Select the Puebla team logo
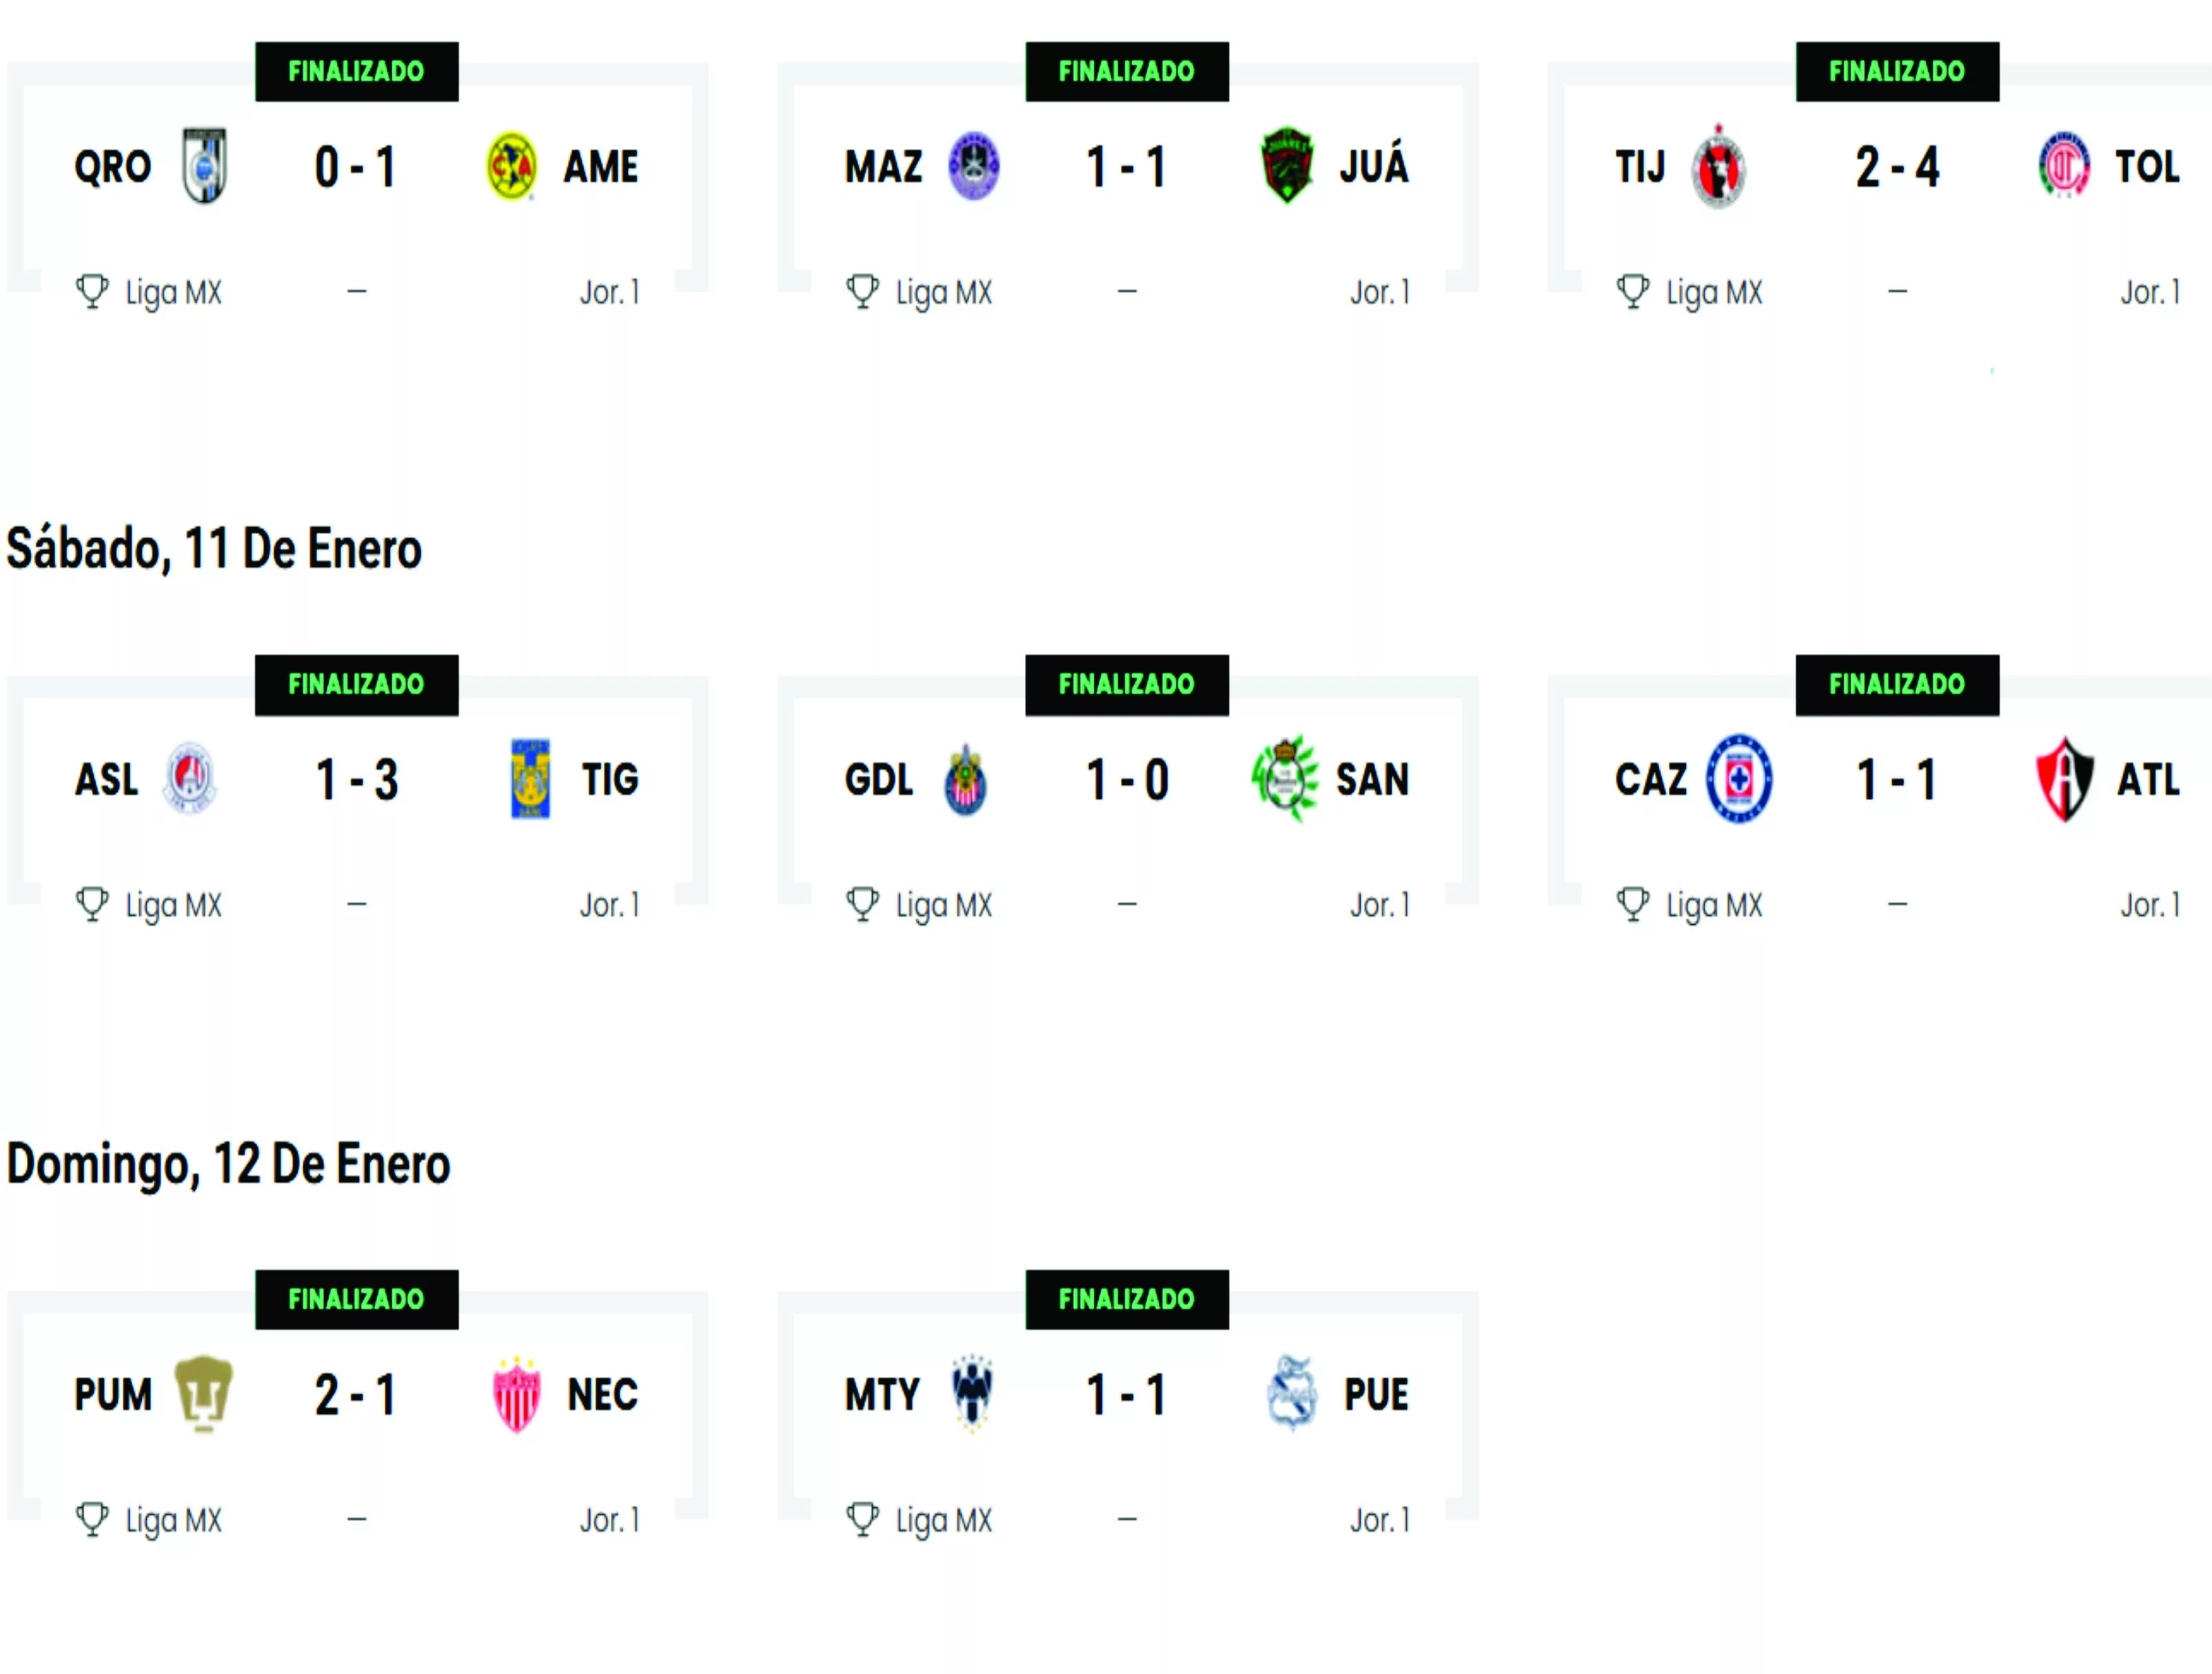 (x=1291, y=1393)
